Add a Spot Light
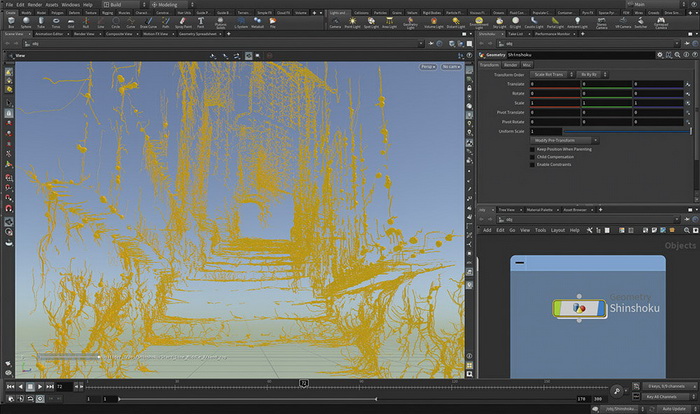This screenshot has height=414, width=700. [371, 23]
